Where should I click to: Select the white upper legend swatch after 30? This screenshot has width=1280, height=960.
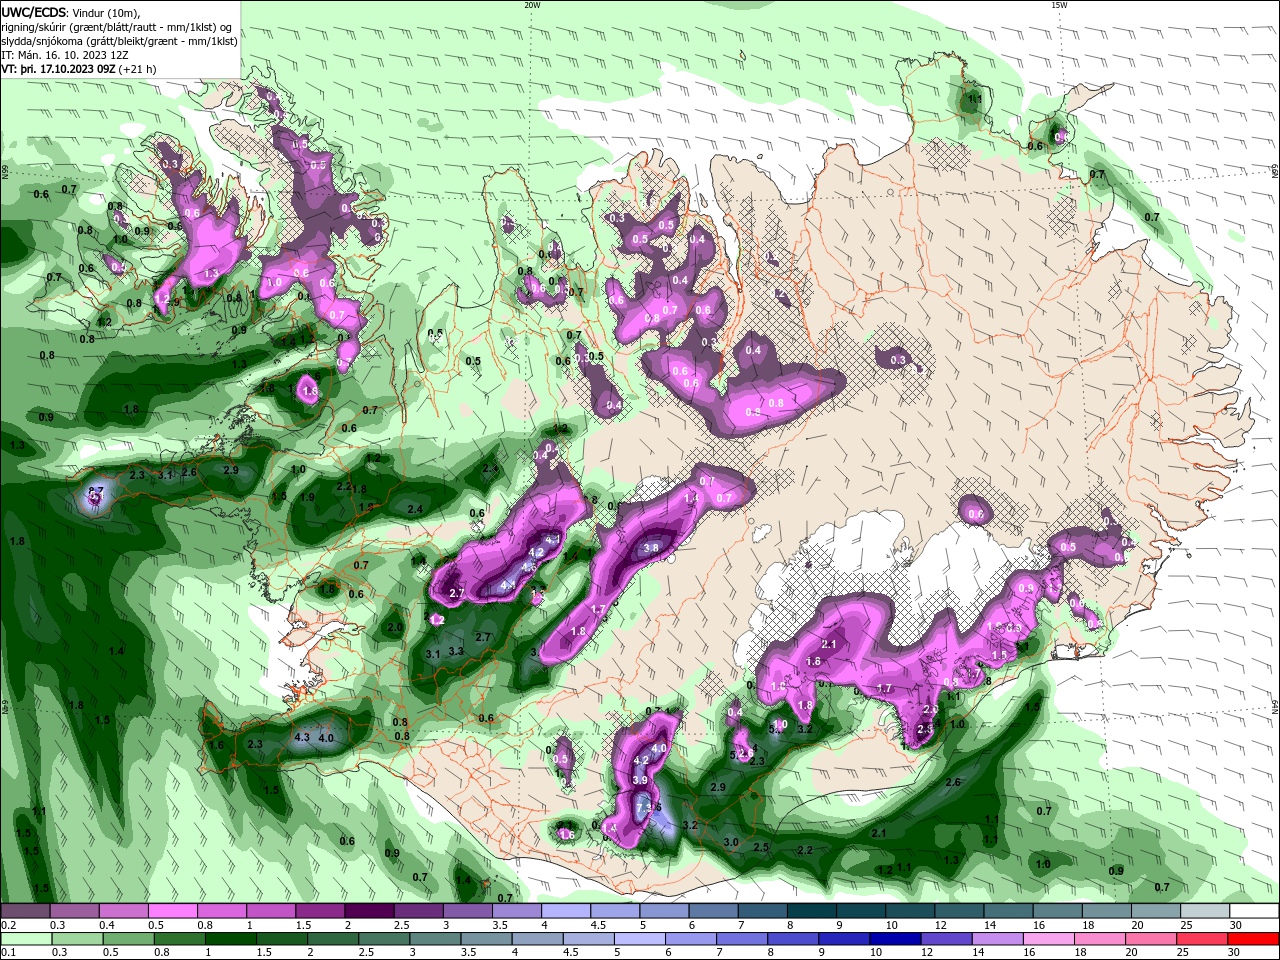tap(1255, 911)
